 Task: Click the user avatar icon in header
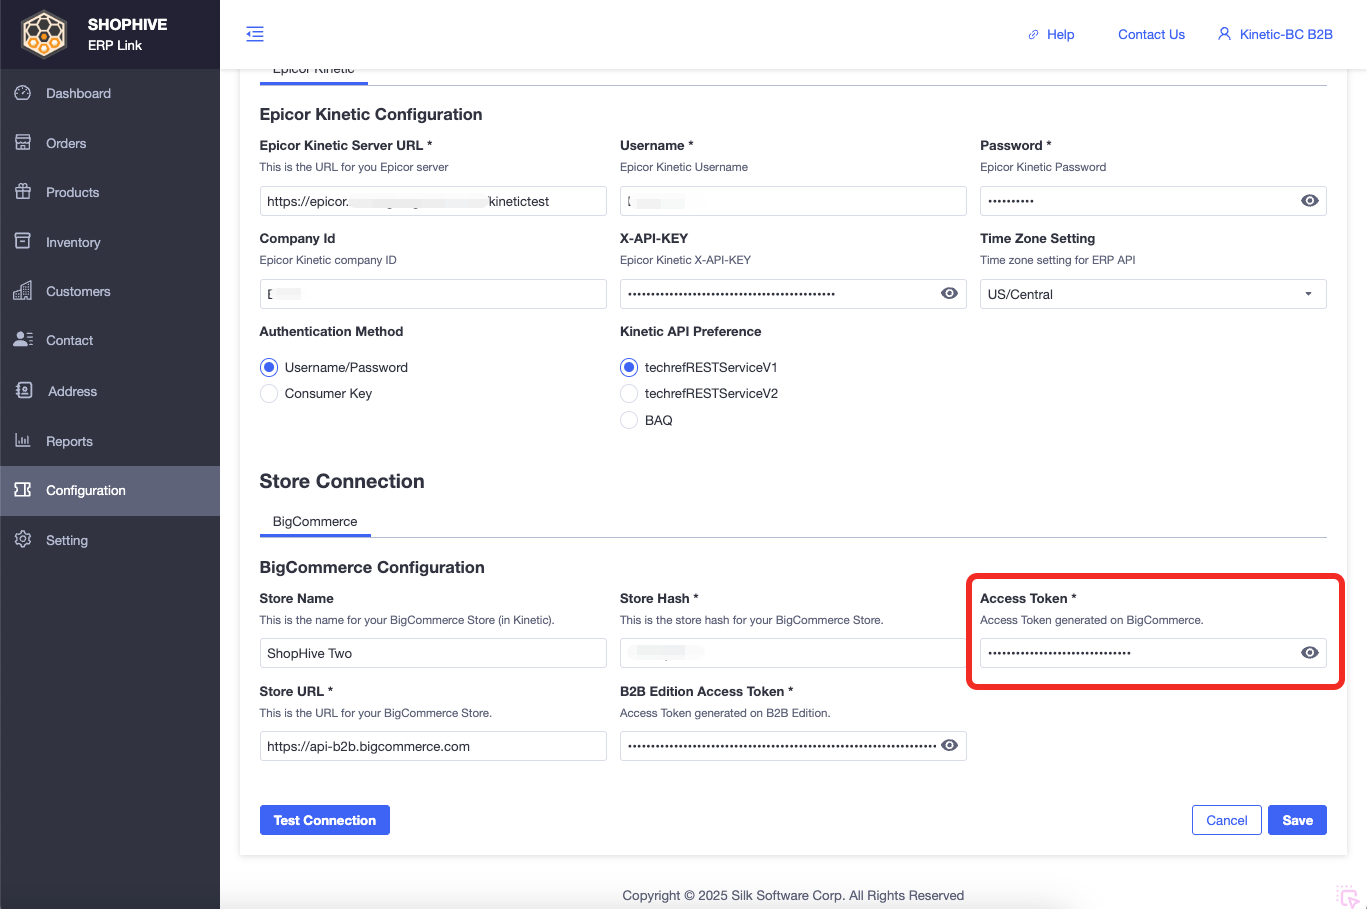[x=1224, y=34]
